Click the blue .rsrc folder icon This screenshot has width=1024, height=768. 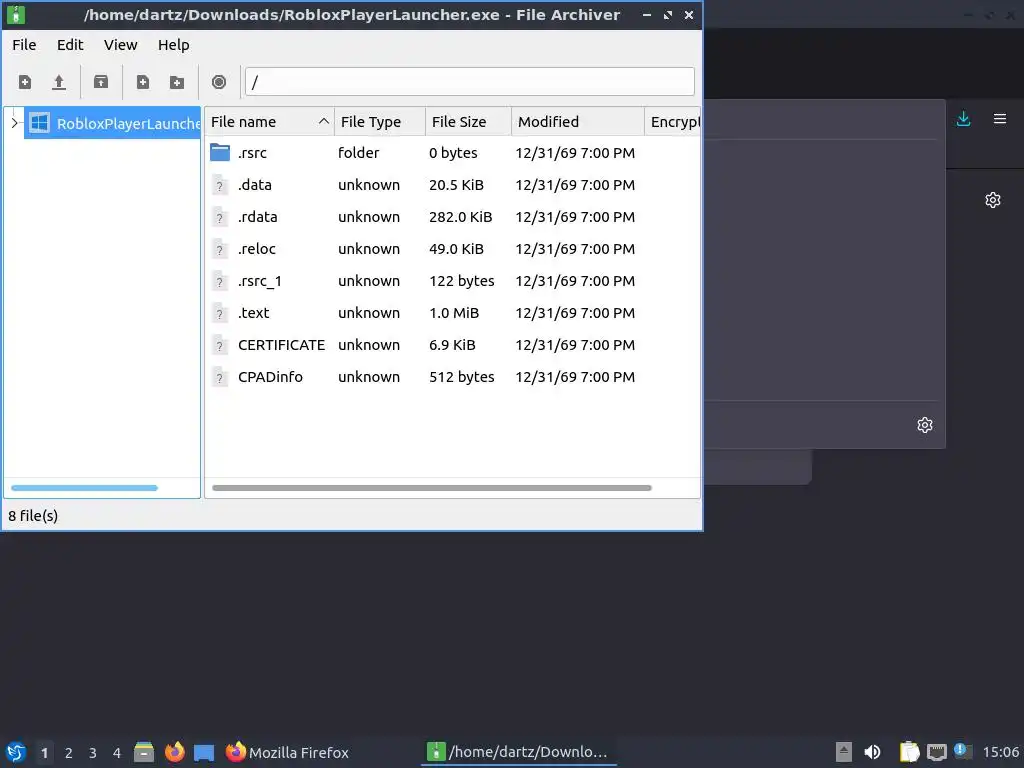click(x=220, y=153)
